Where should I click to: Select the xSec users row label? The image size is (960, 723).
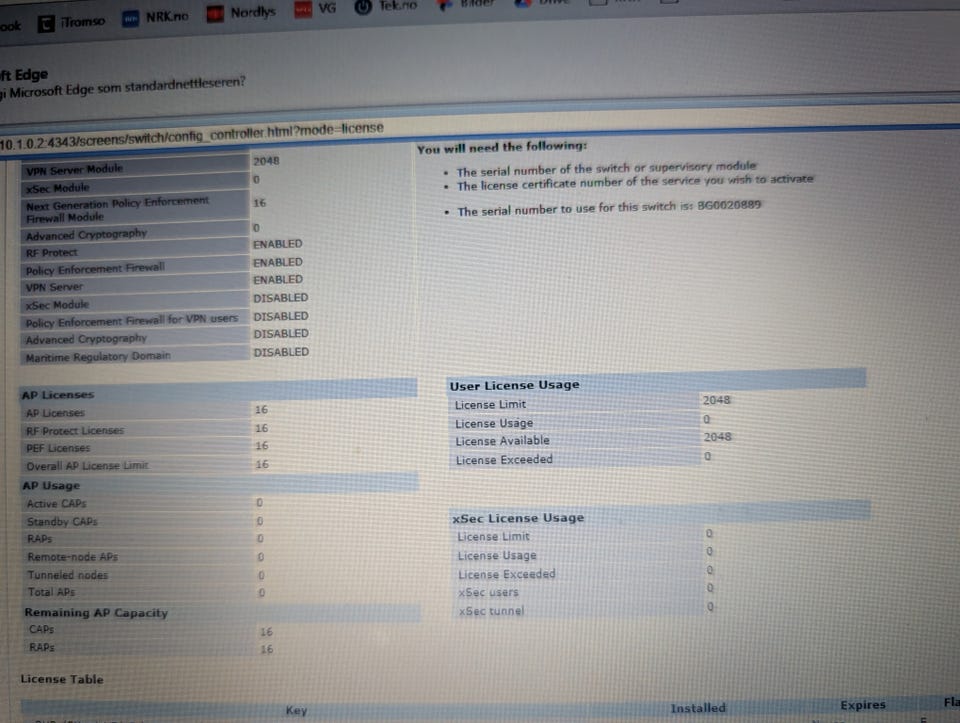tap(489, 593)
